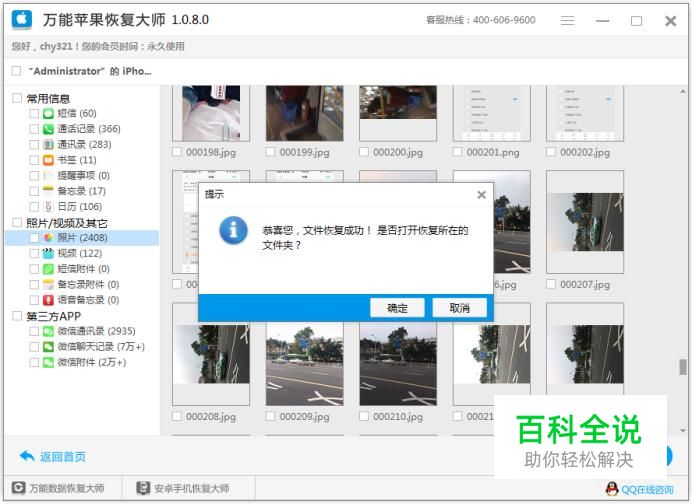692x504 pixels.
Task: Click the call history (通话记录) phone icon
Action: [48, 129]
